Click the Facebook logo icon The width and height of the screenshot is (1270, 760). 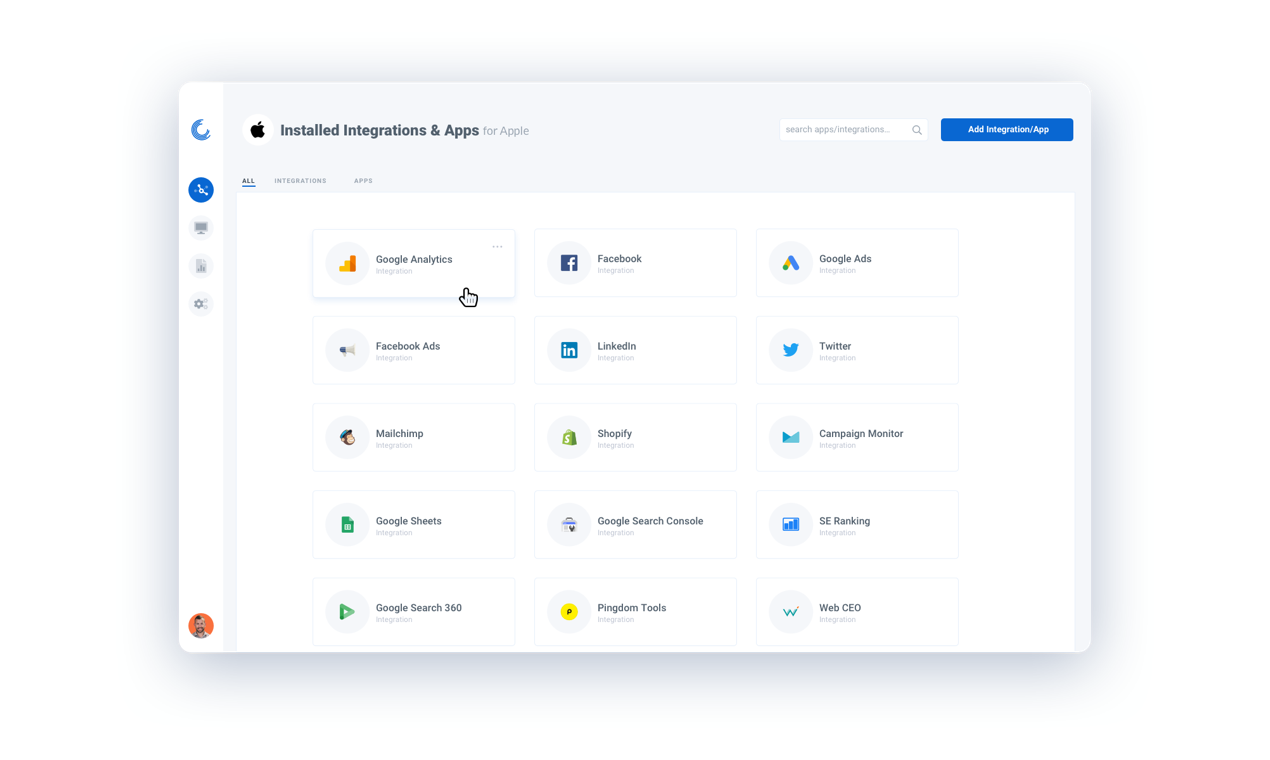569,263
